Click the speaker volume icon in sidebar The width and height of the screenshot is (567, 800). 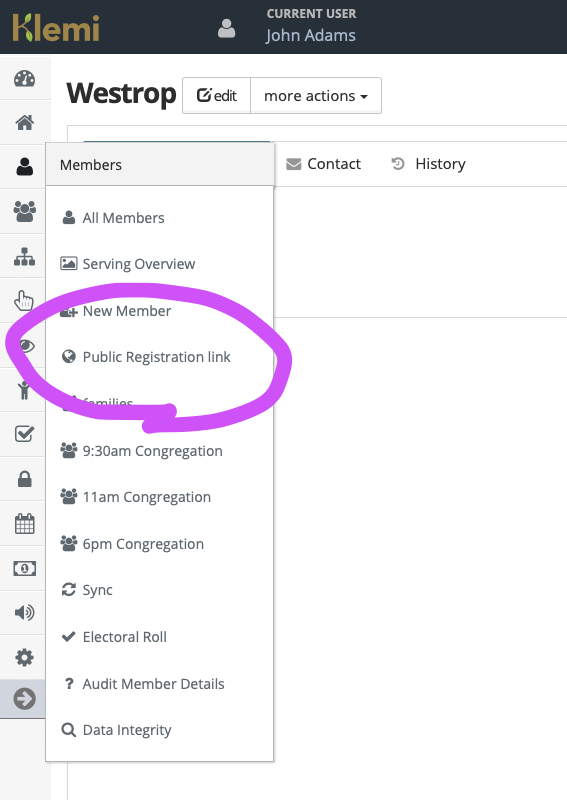pyautogui.click(x=24, y=612)
